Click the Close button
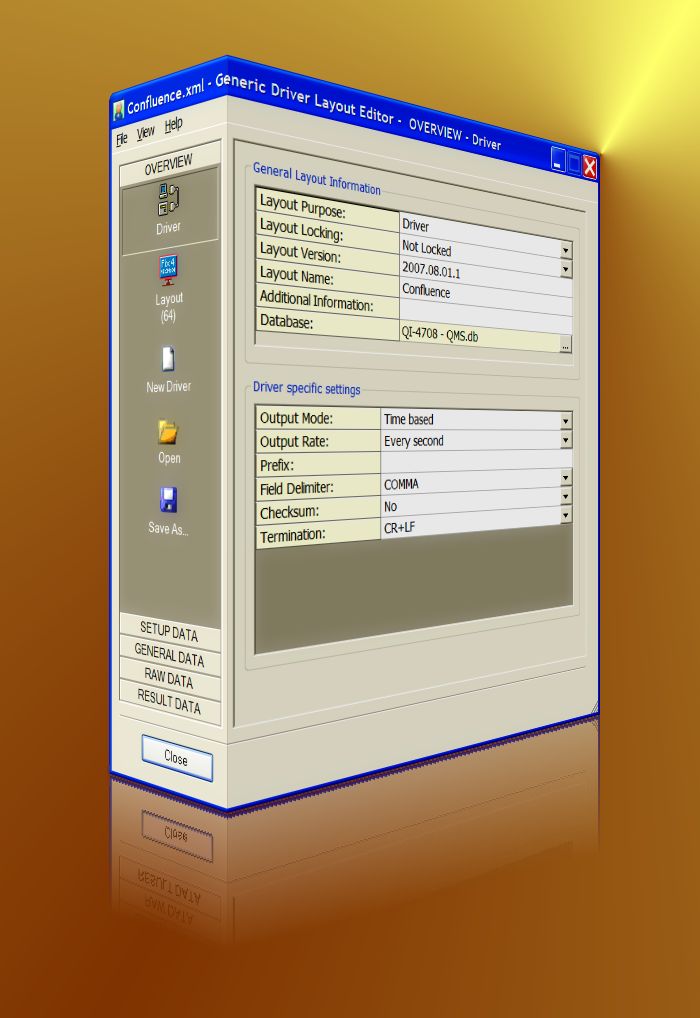 click(177, 758)
